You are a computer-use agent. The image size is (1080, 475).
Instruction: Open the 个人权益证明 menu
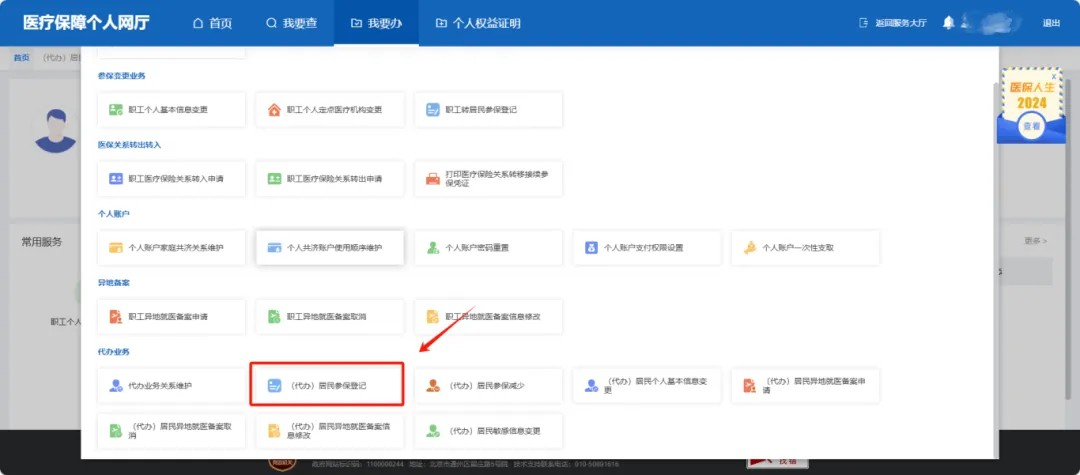point(478,23)
